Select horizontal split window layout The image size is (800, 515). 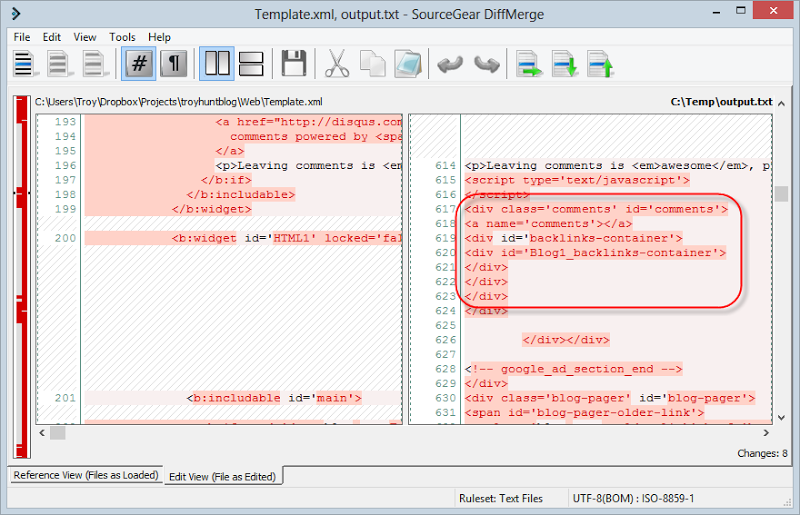(251, 64)
